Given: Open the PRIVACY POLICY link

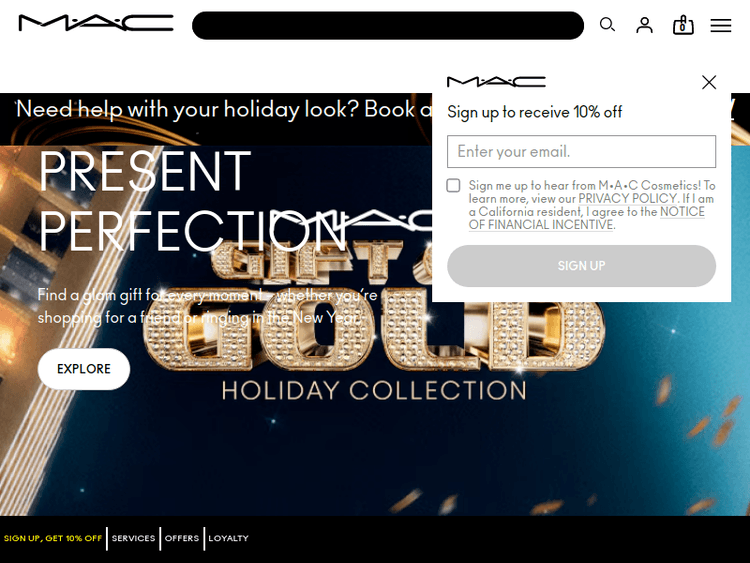Looking at the screenshot, I should (628, 199).
